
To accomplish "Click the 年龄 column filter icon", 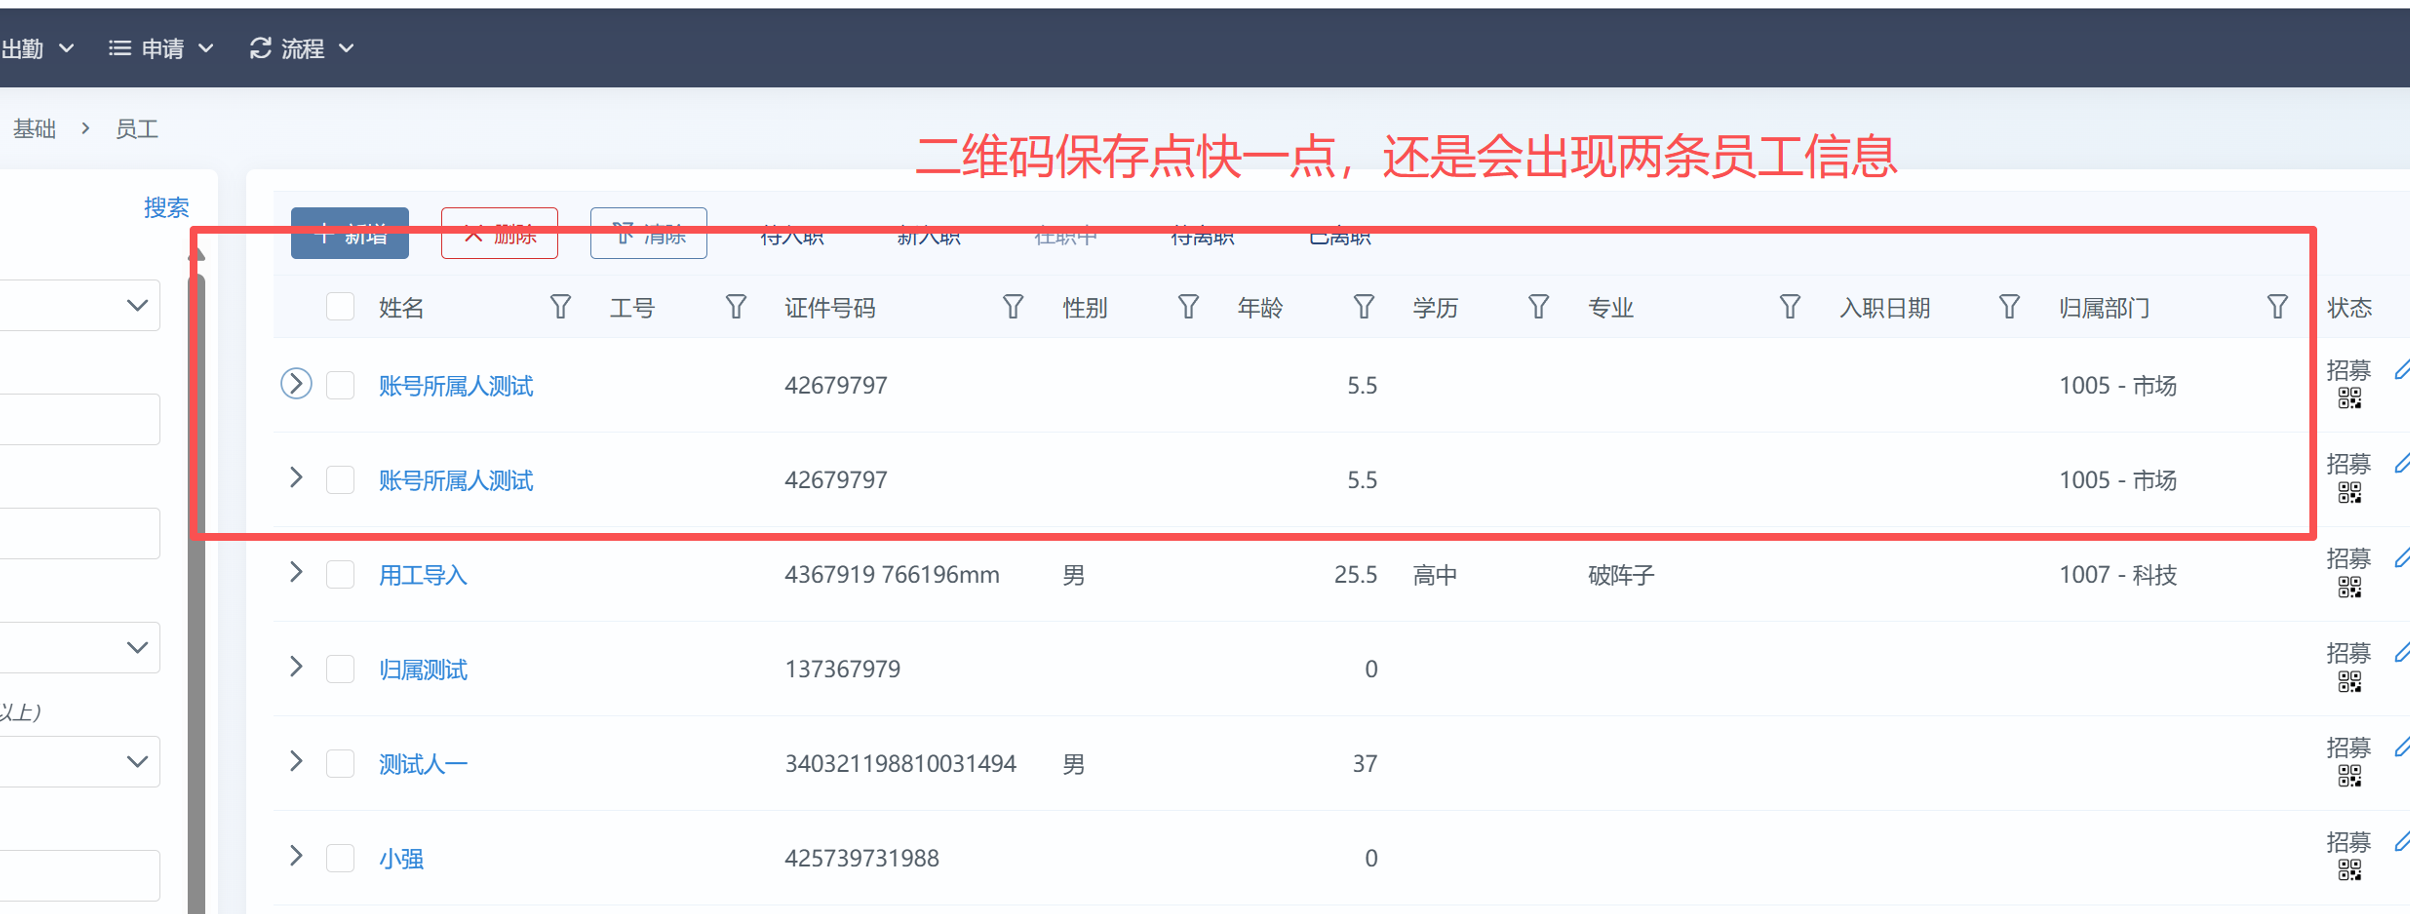I will pos(1363,307).
